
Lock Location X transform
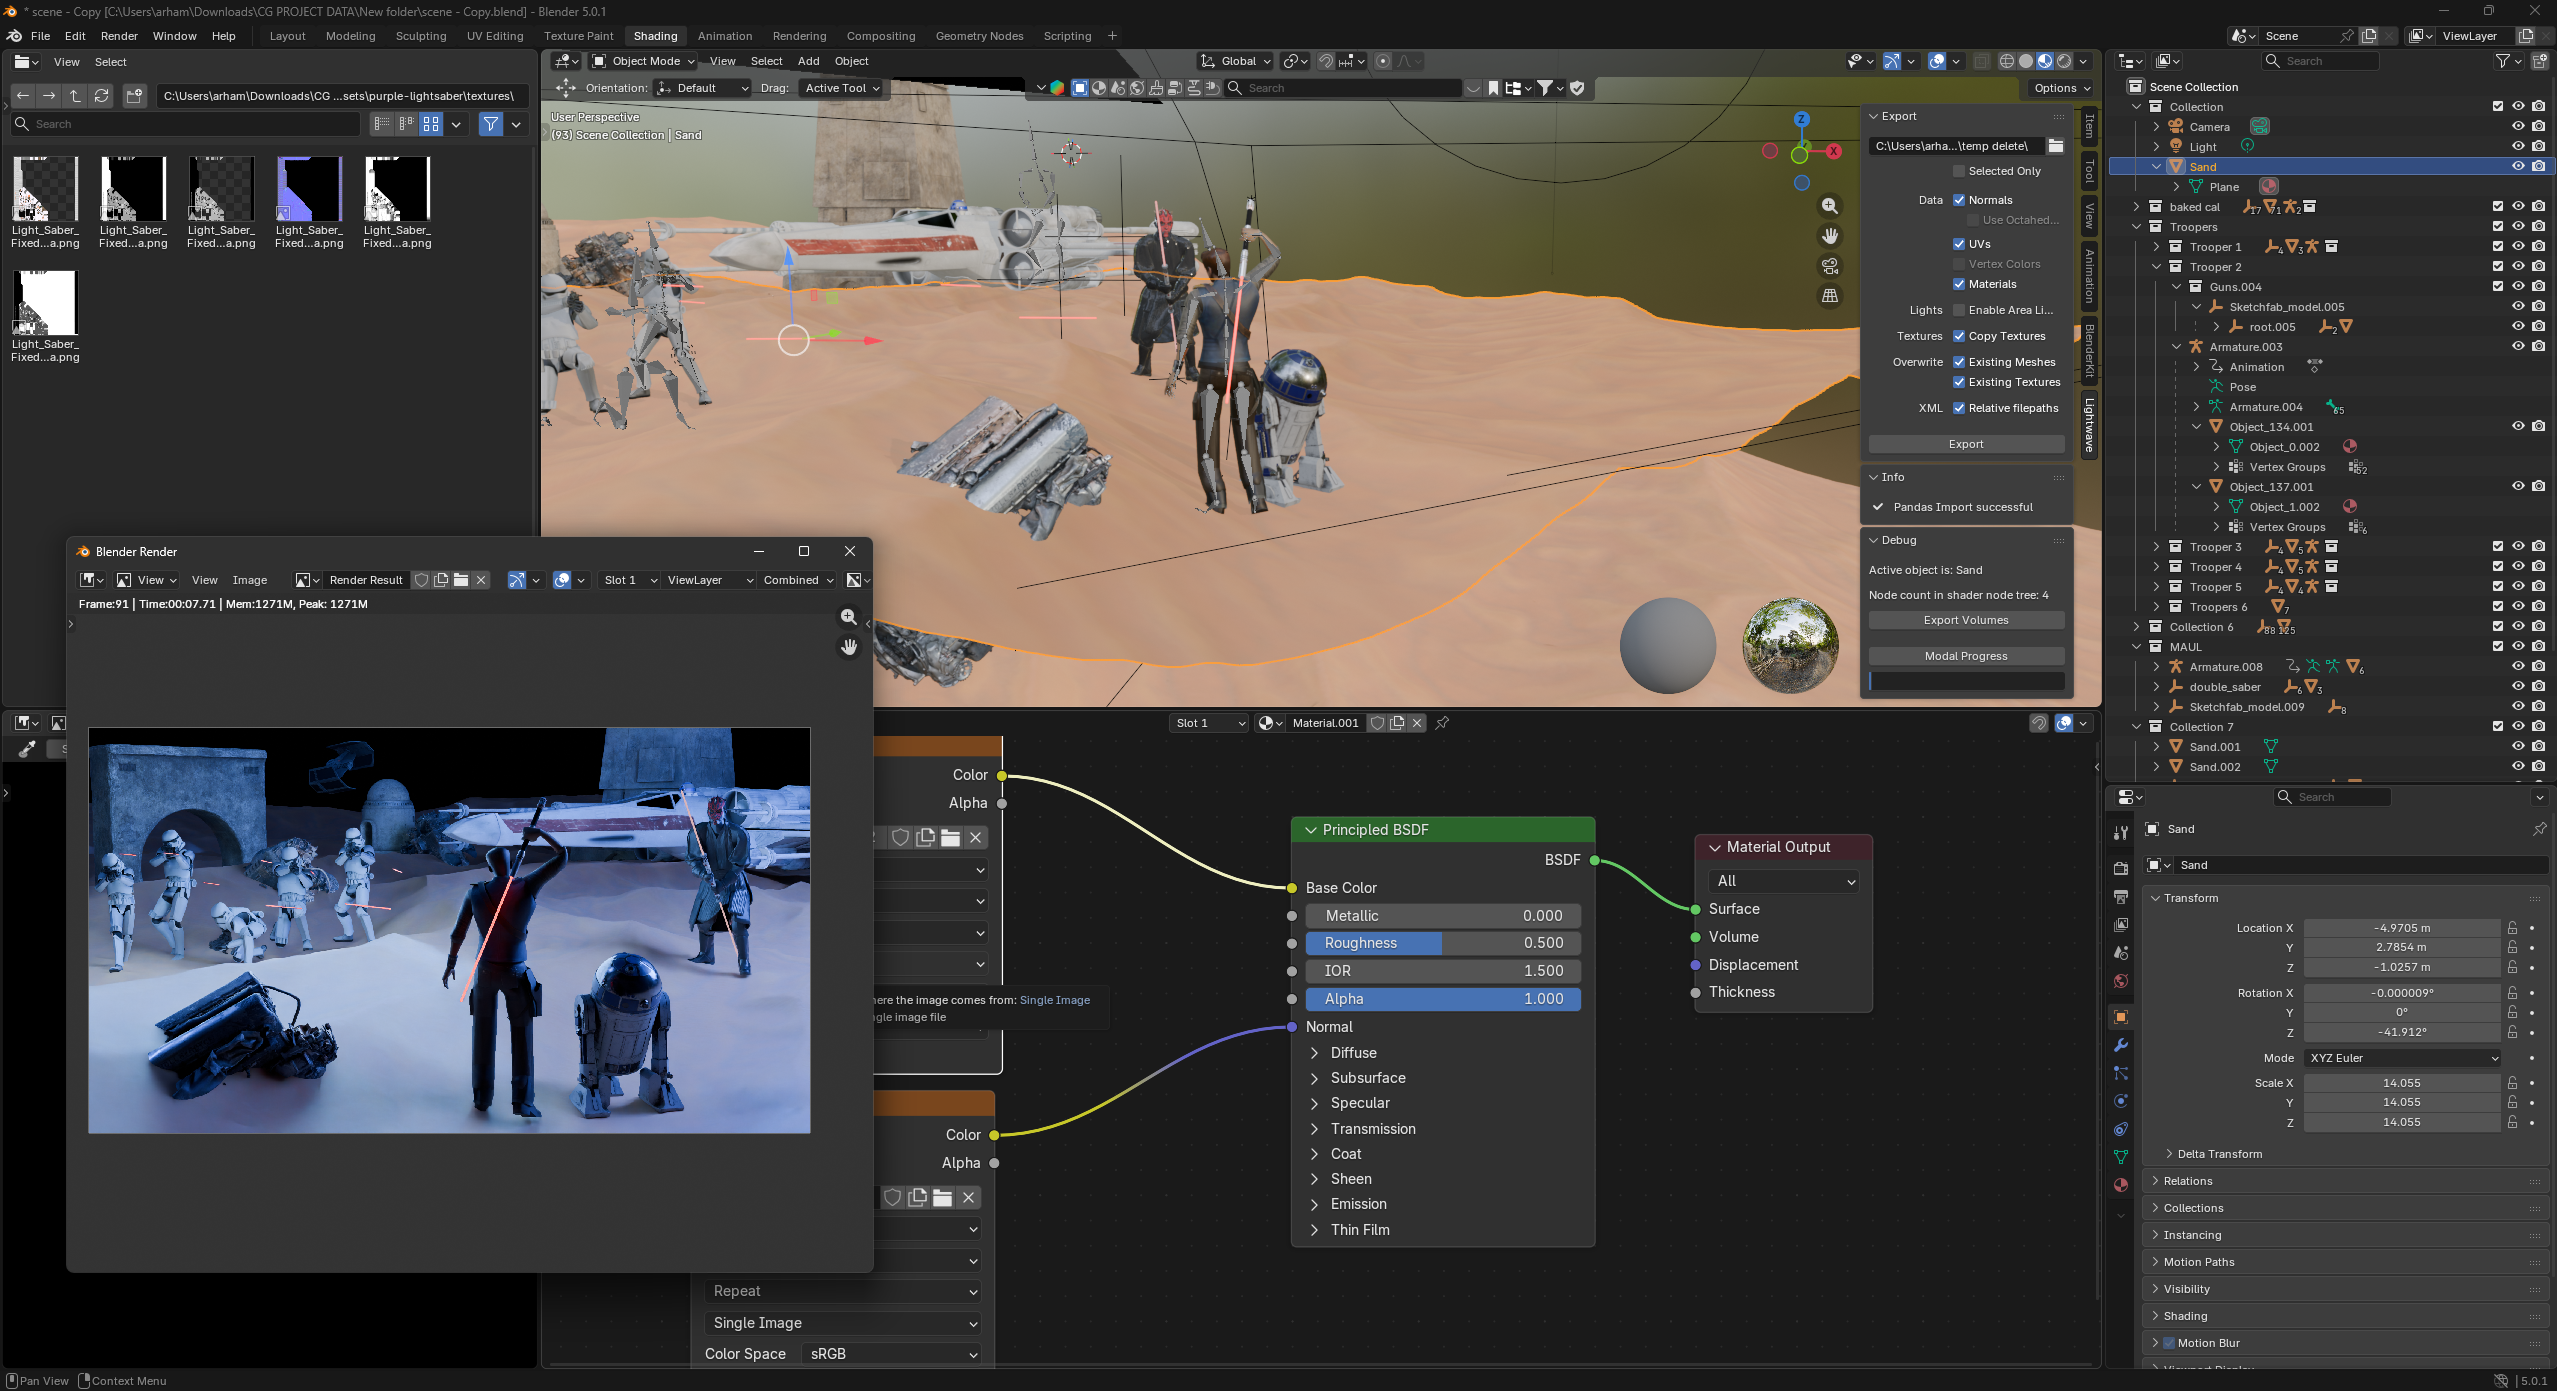2512,928
